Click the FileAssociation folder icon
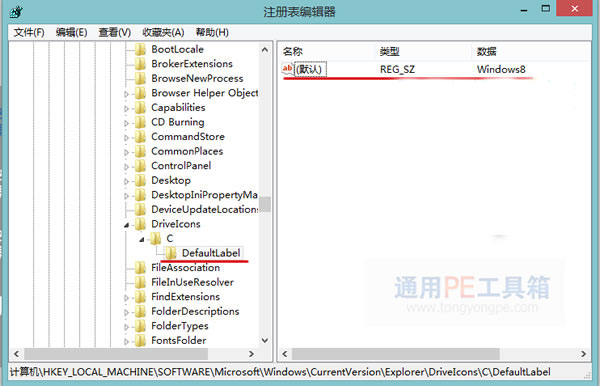 (140, 267)
